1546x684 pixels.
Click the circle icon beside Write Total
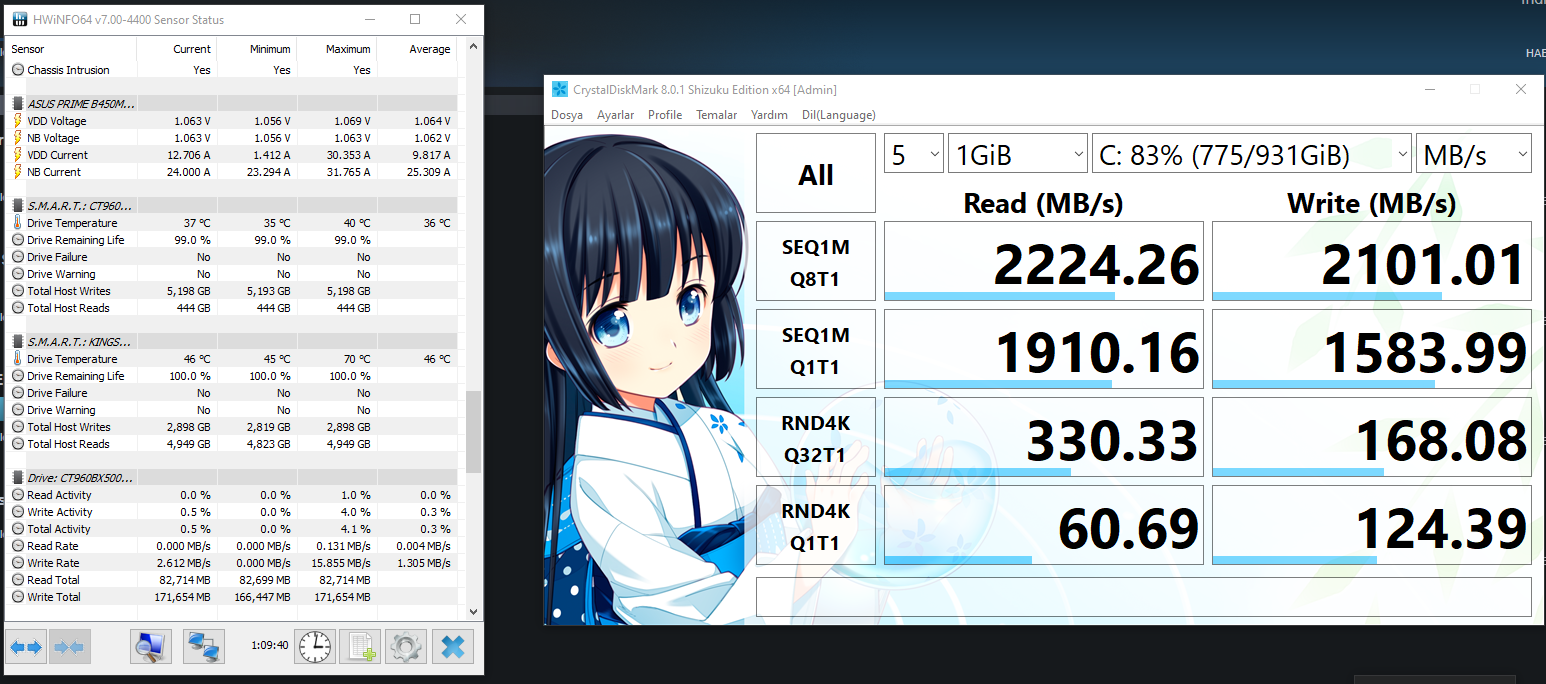pos(18,597)
